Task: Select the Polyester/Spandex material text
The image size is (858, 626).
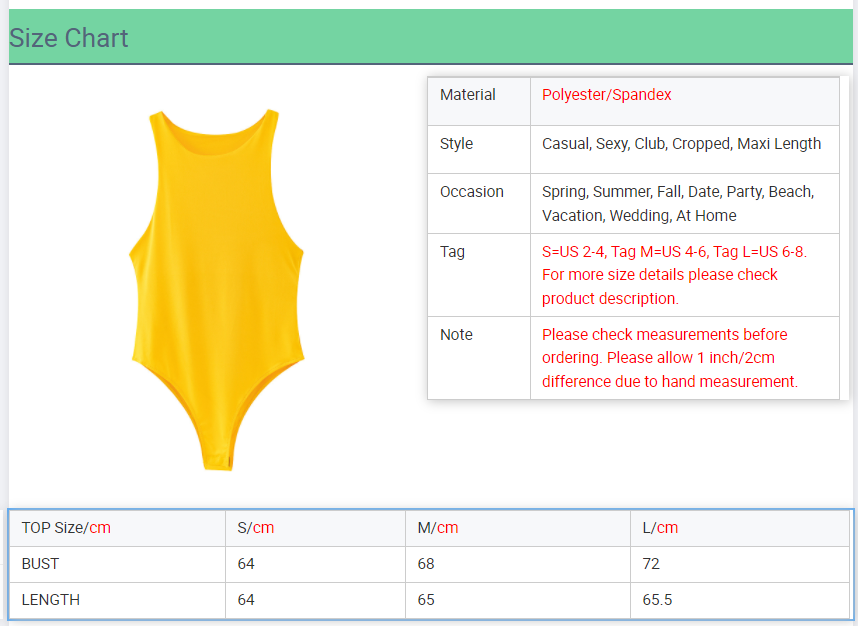Action: (x=607, y=95)
